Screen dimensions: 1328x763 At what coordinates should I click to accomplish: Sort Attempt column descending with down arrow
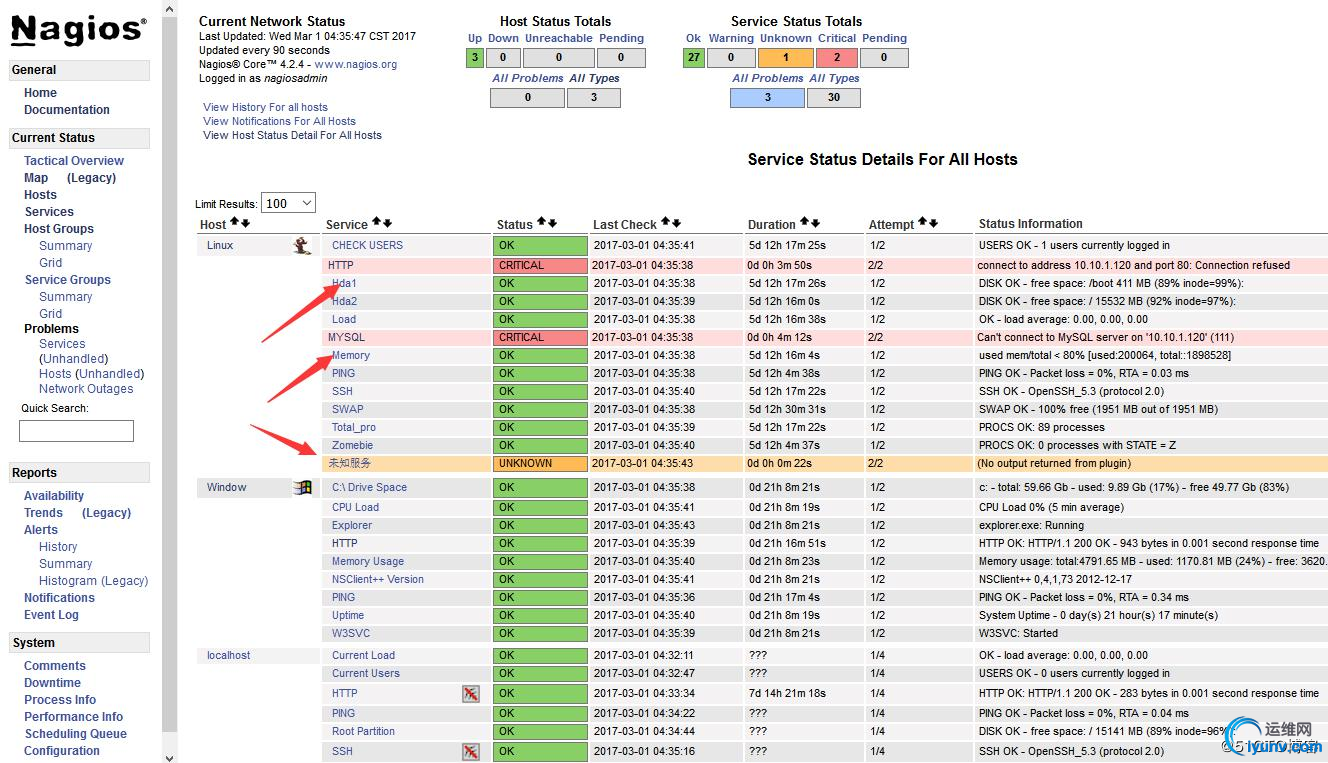click(934, 222)
